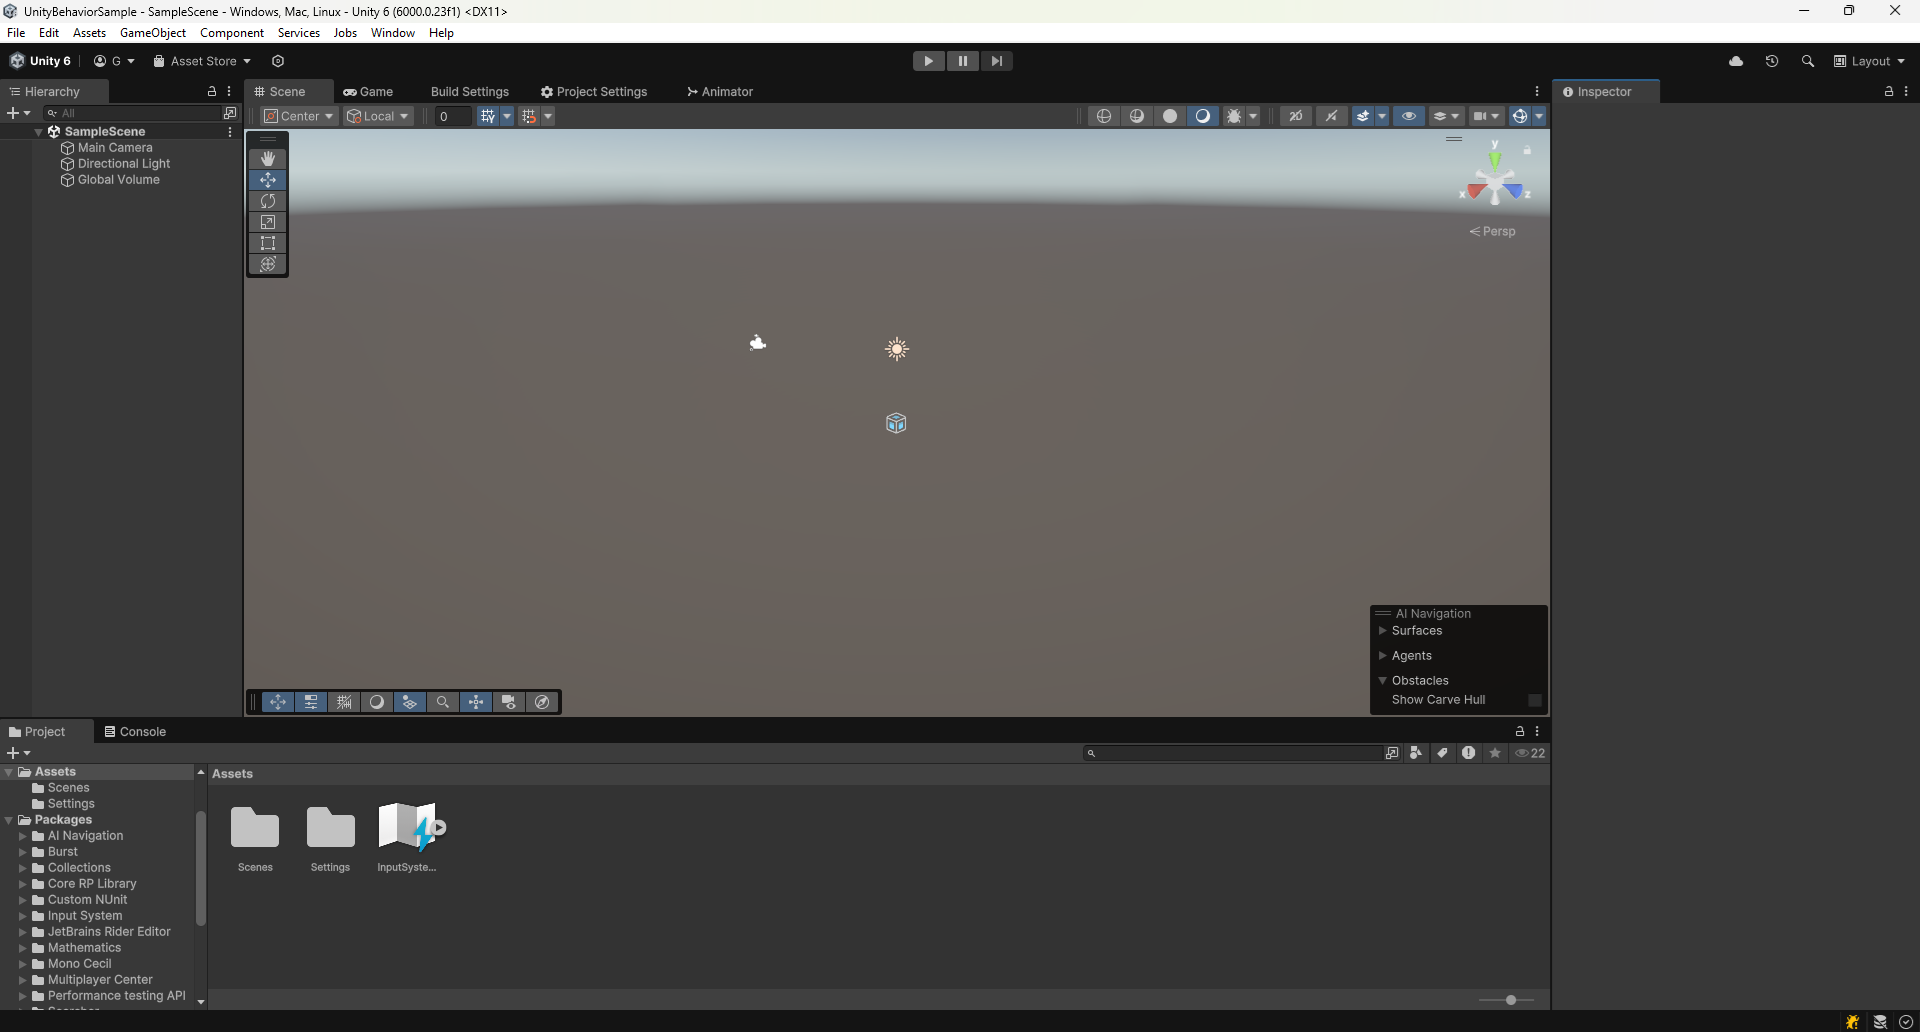The width and height of the screenshot is (1920, 1032).
Task: Click the Pause button
Action: (963, 61)
